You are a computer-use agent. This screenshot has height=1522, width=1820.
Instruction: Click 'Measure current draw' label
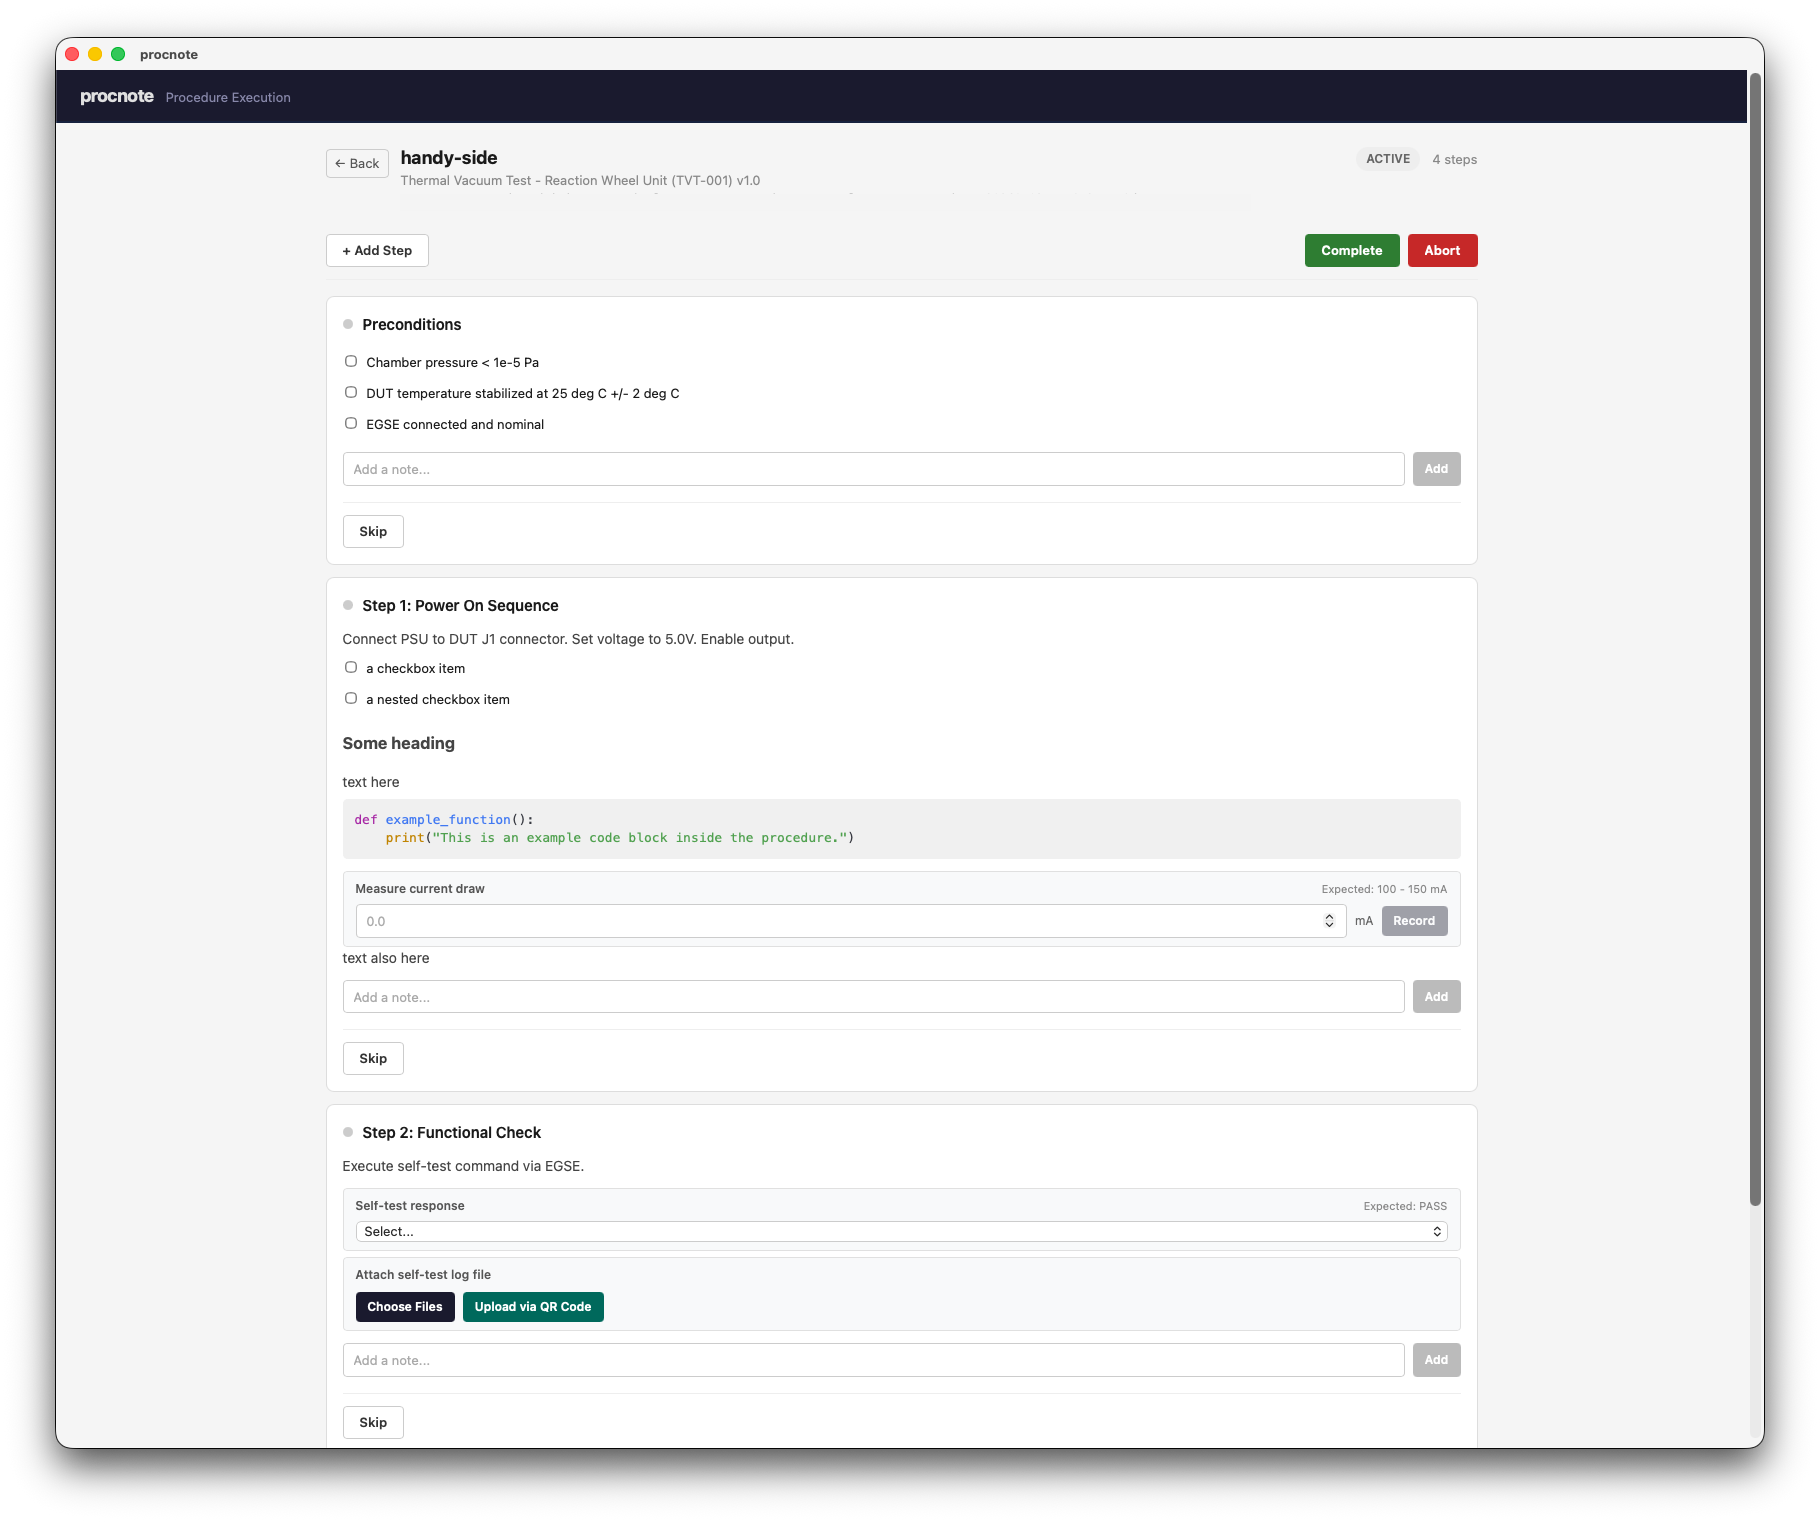pos(420,889)
